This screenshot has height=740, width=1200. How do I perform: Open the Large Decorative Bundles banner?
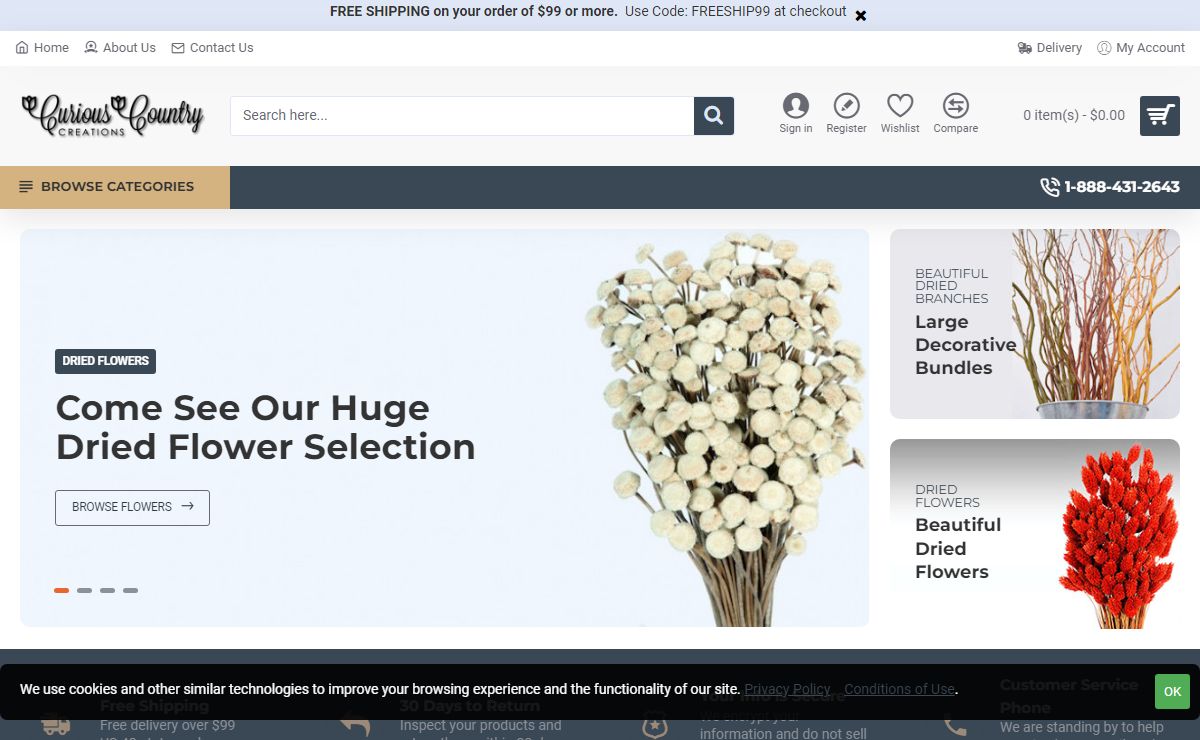point(1035,324)
